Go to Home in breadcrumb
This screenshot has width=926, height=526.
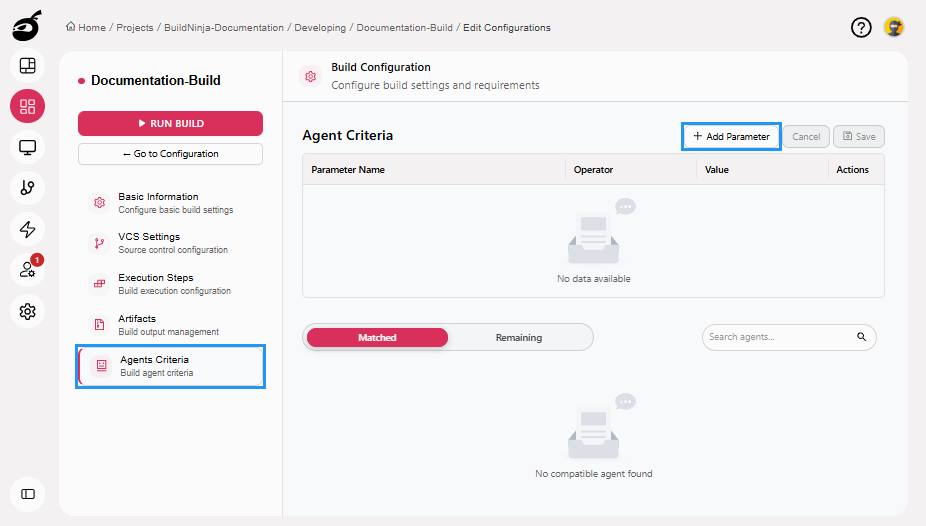[x=92, y=28]
